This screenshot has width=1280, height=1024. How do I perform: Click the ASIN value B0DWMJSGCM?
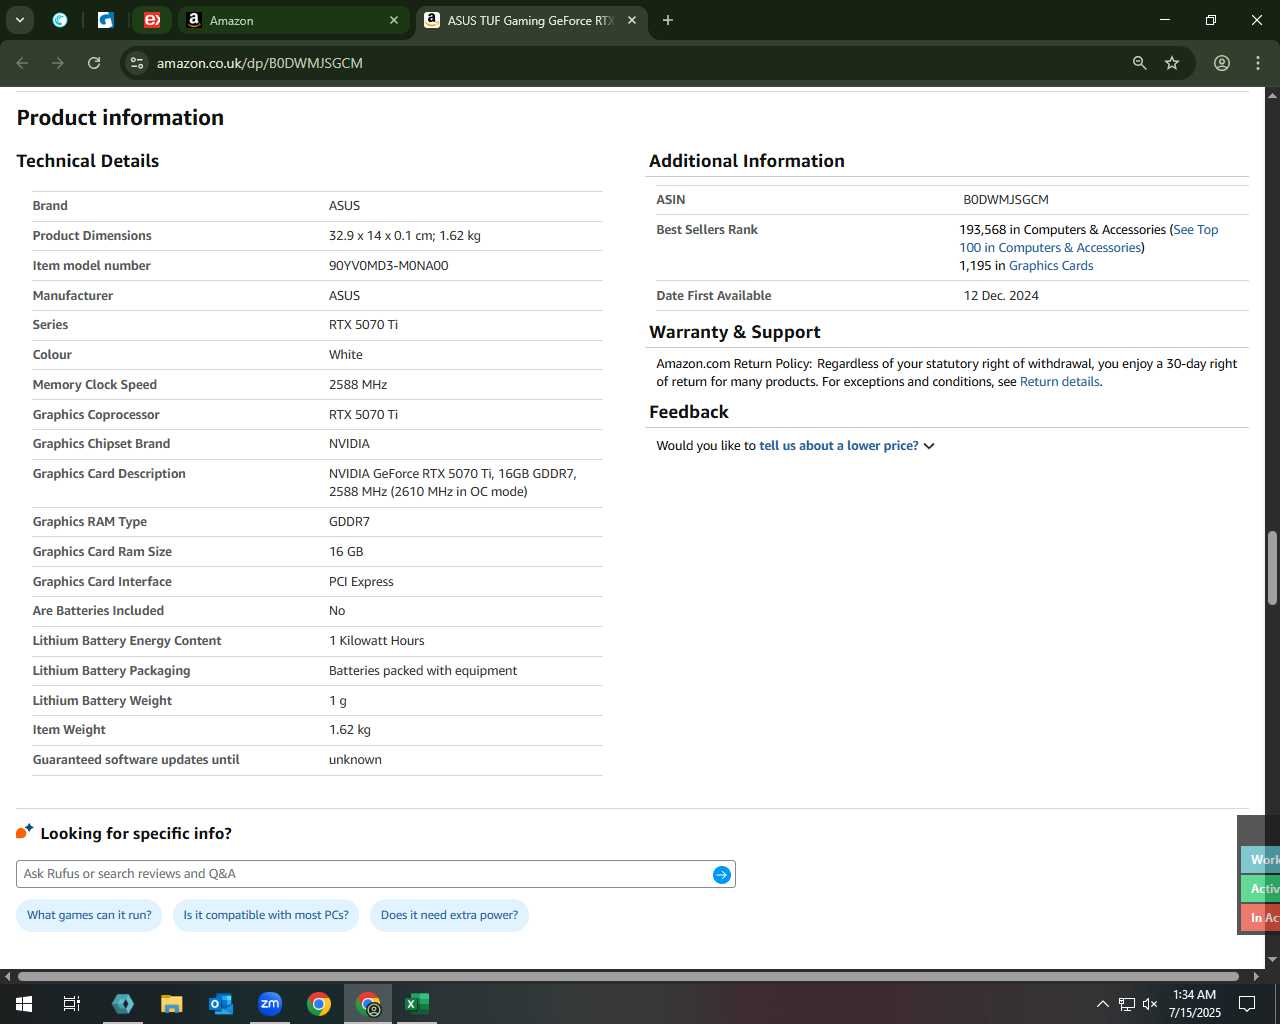1005,200
